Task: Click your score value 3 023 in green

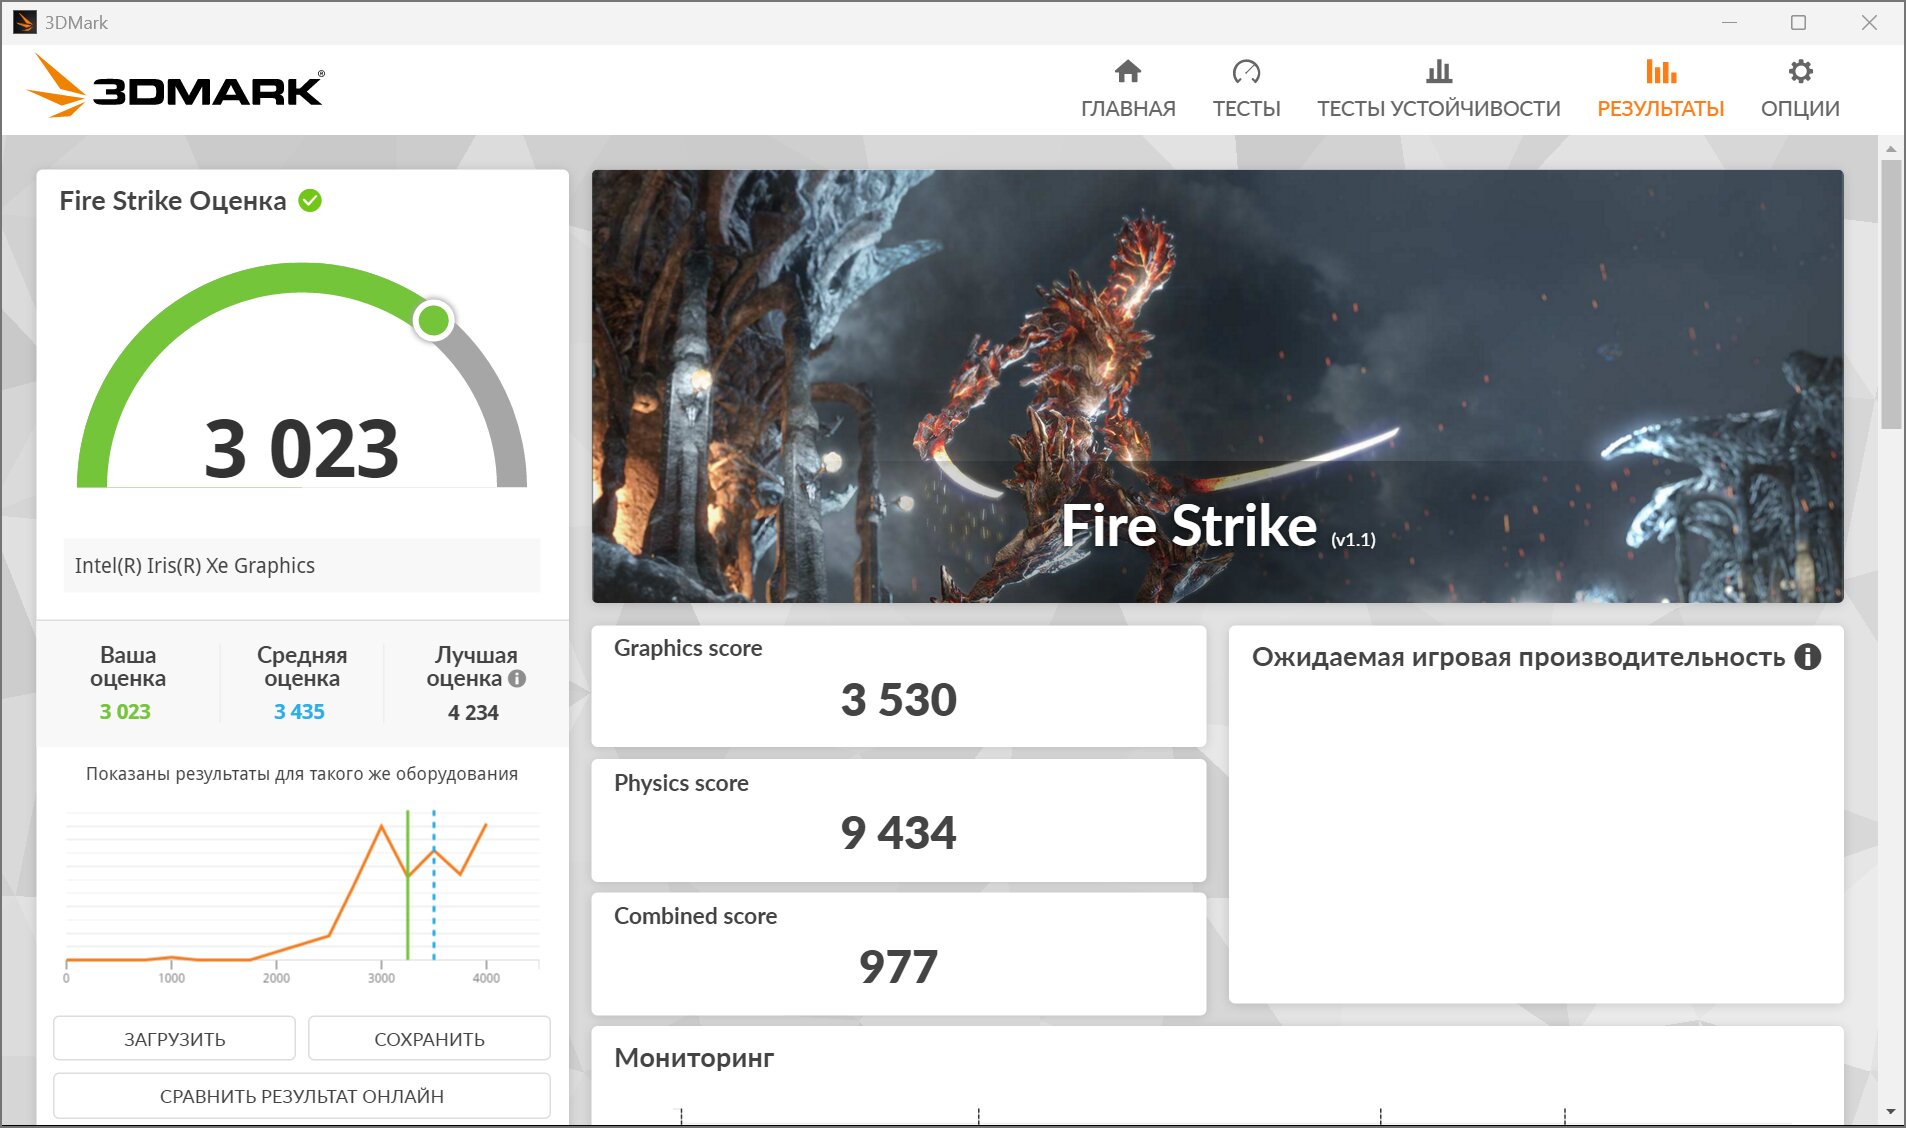Action: click(125, 712)
